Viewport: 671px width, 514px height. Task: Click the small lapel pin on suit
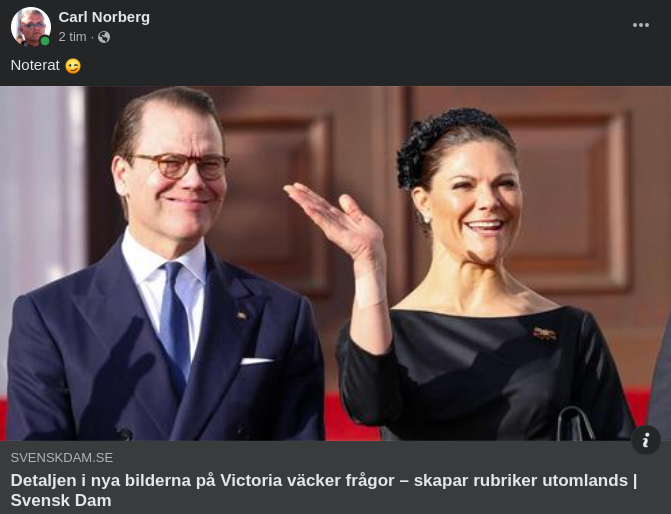[242, 316]
